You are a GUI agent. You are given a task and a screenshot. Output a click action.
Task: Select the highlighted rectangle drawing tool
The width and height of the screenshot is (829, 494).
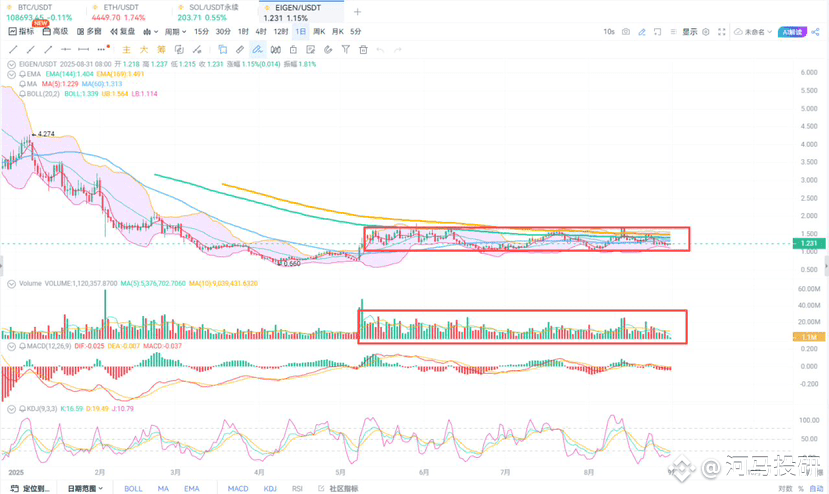click(222, 49)
